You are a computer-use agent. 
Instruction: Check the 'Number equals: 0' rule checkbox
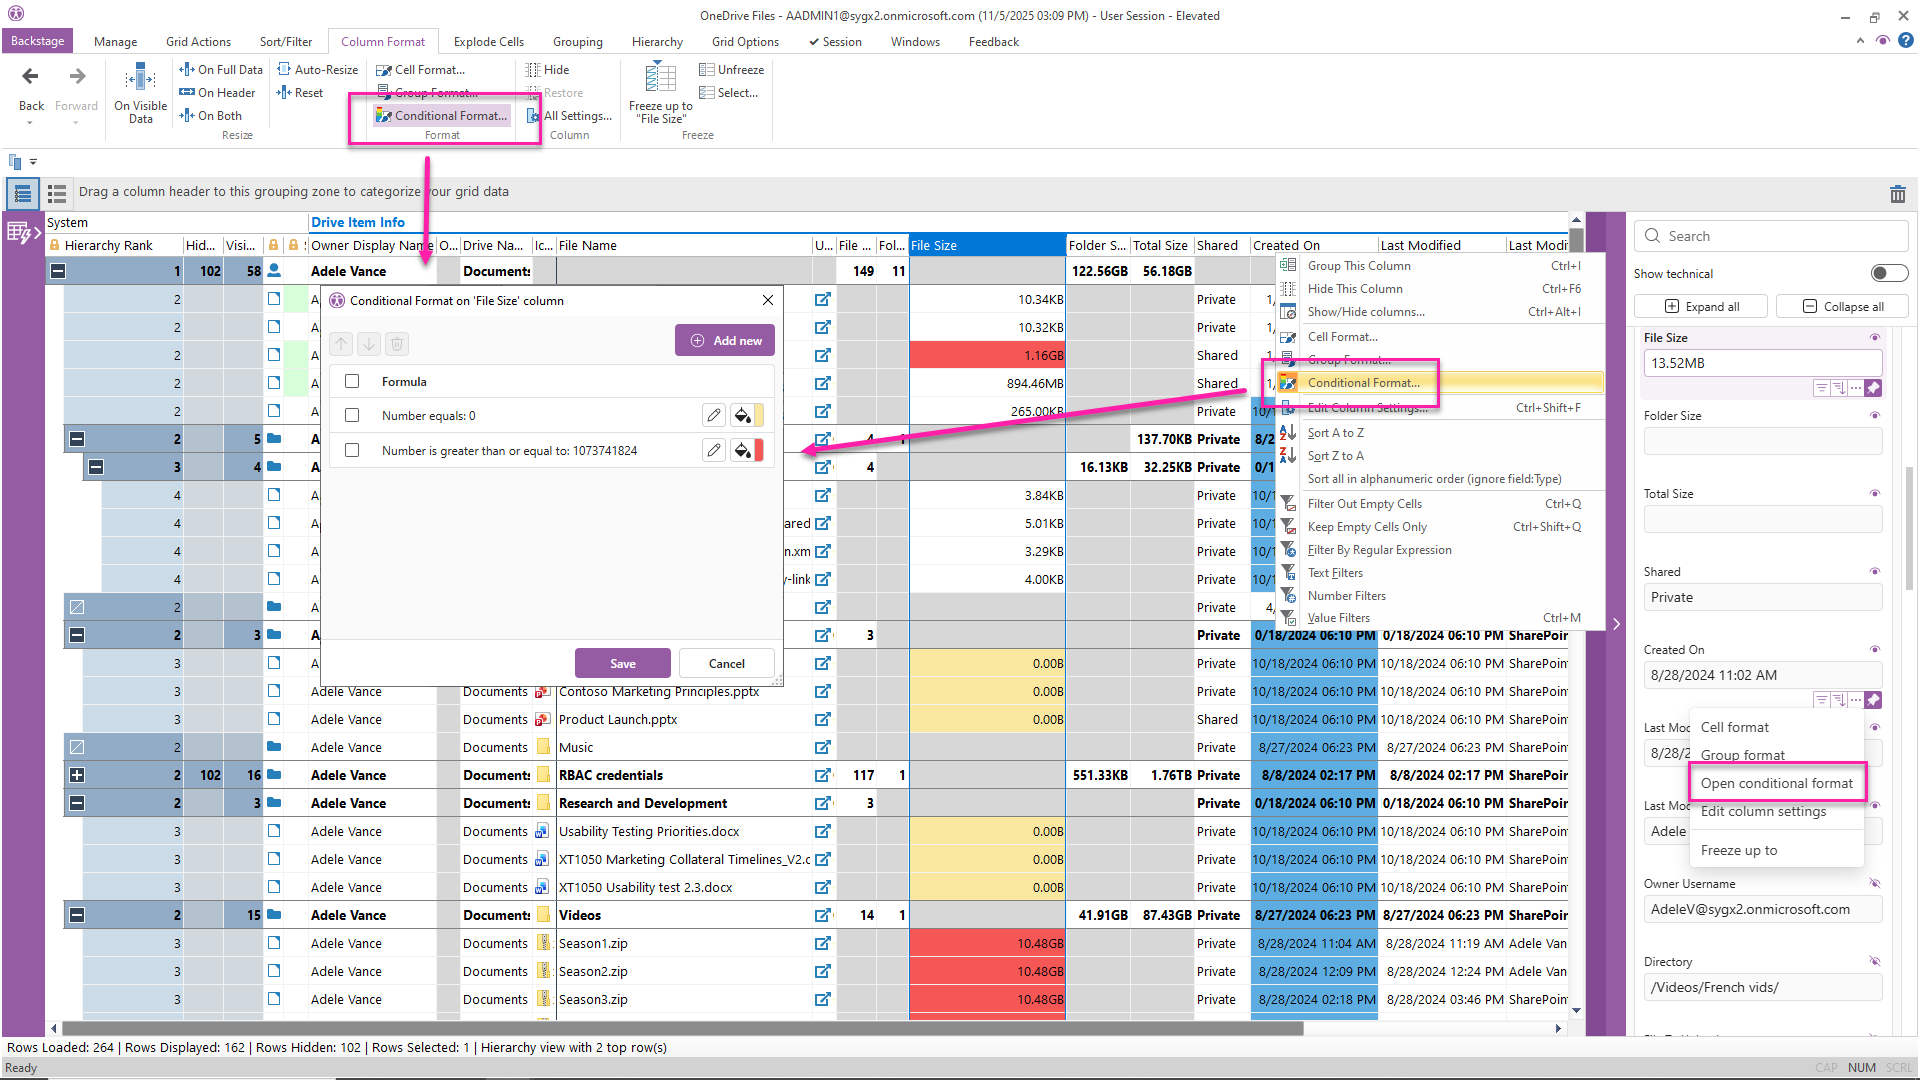(x=352, y=415)
